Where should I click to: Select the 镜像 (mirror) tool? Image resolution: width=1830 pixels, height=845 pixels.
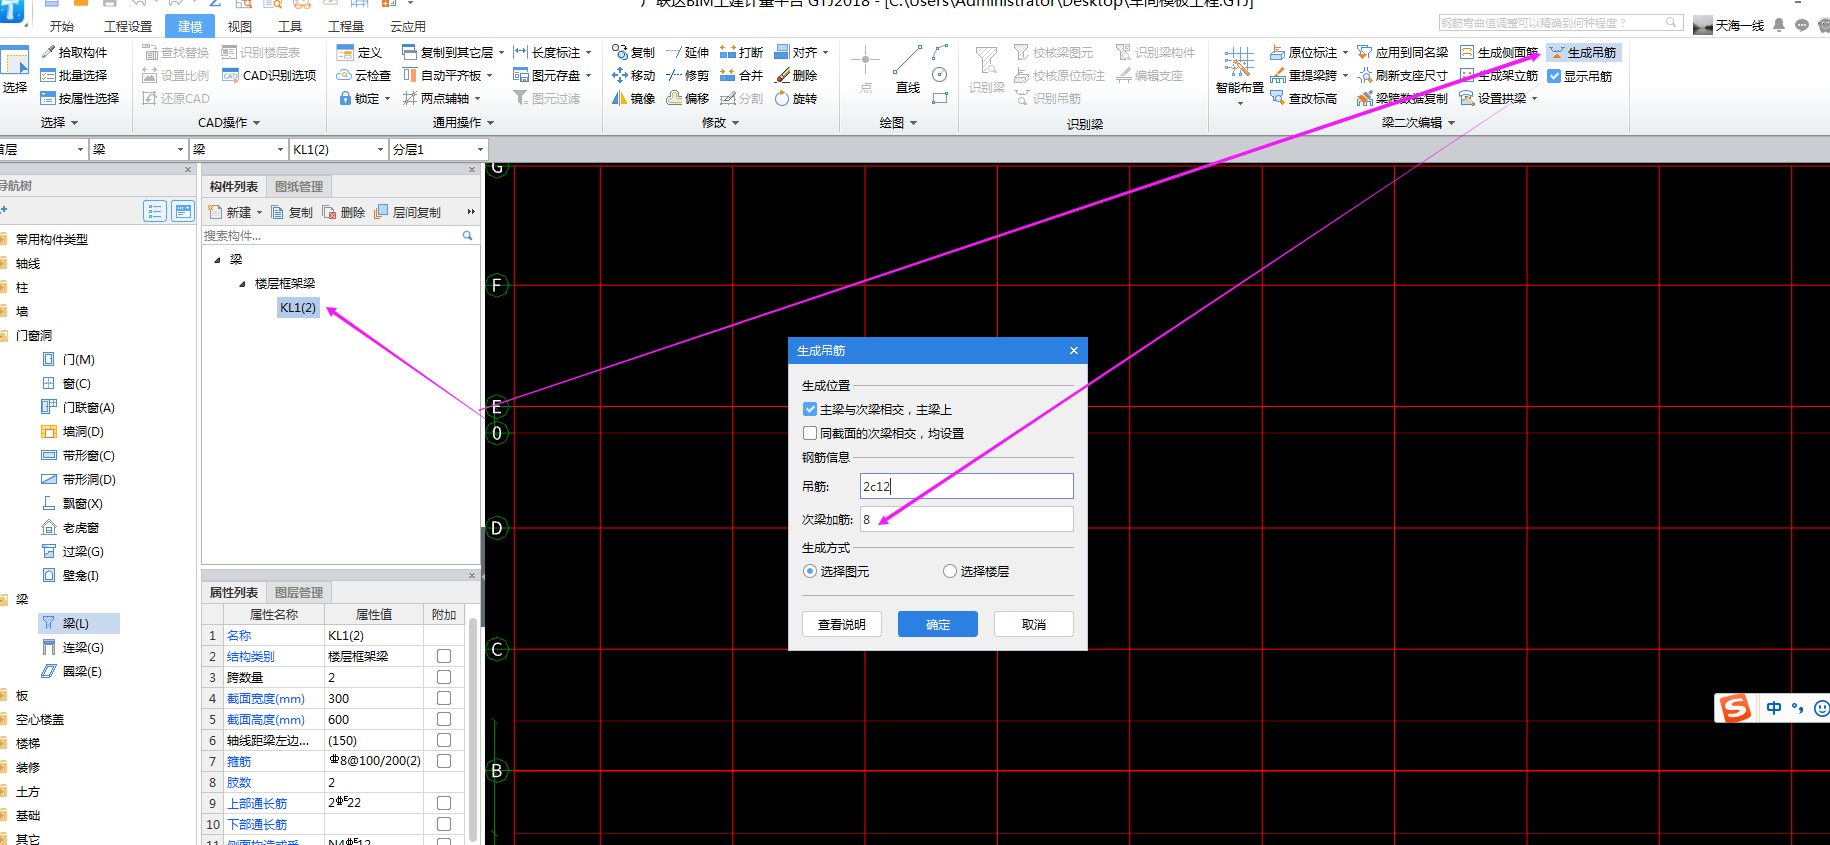(633, 98)
